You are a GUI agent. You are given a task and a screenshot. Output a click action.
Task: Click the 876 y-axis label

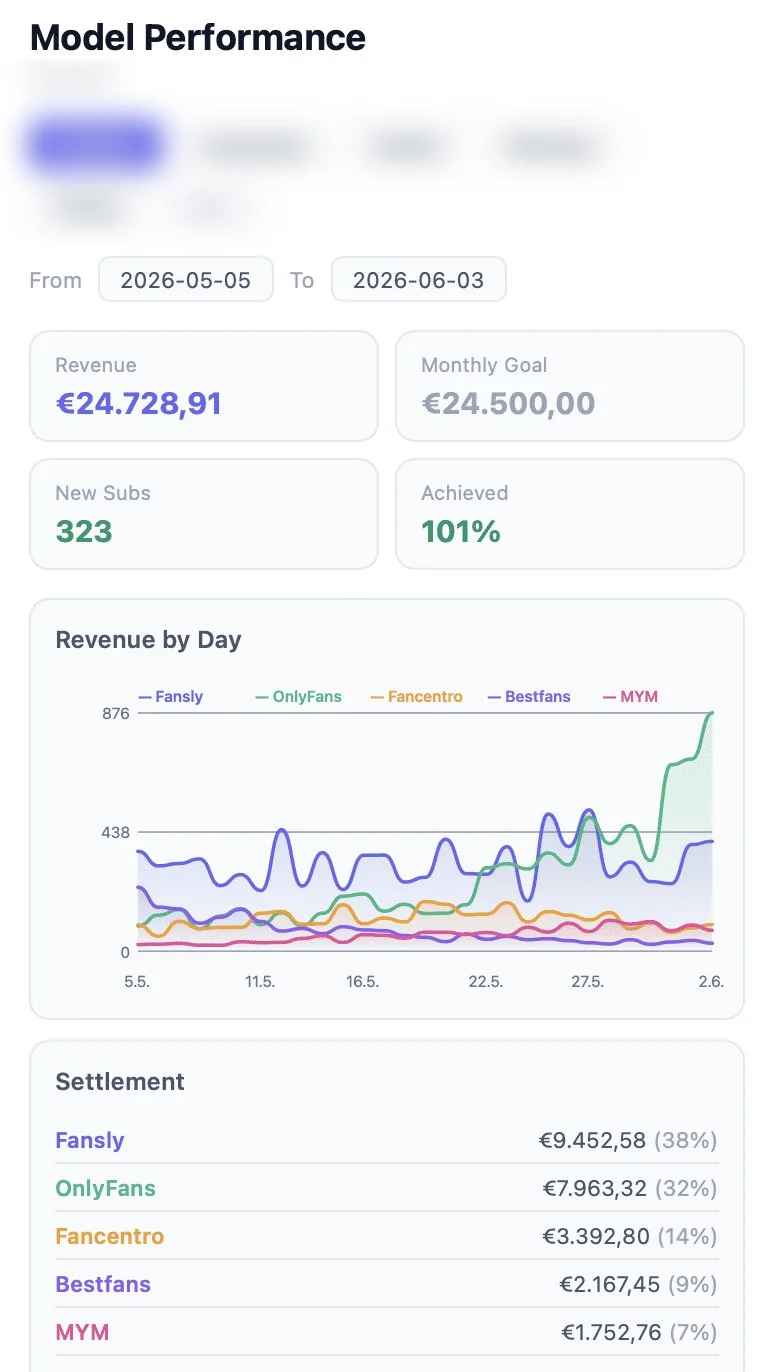point(116,713)
